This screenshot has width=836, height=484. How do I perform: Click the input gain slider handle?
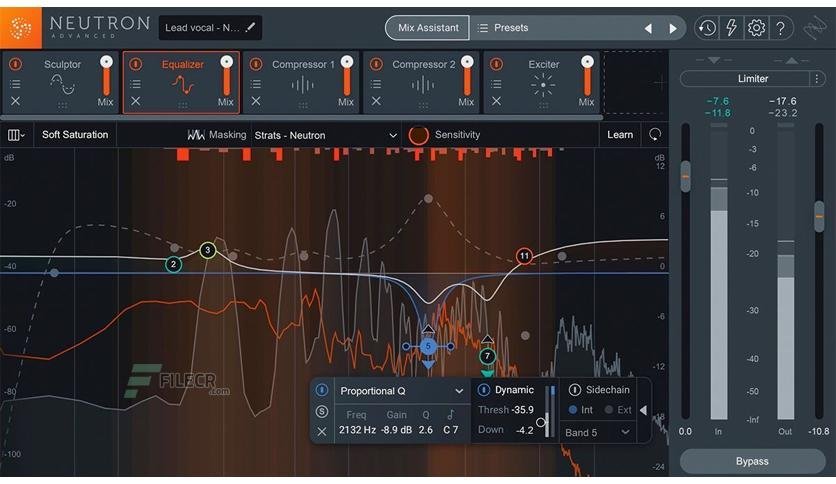coord(686,176)
